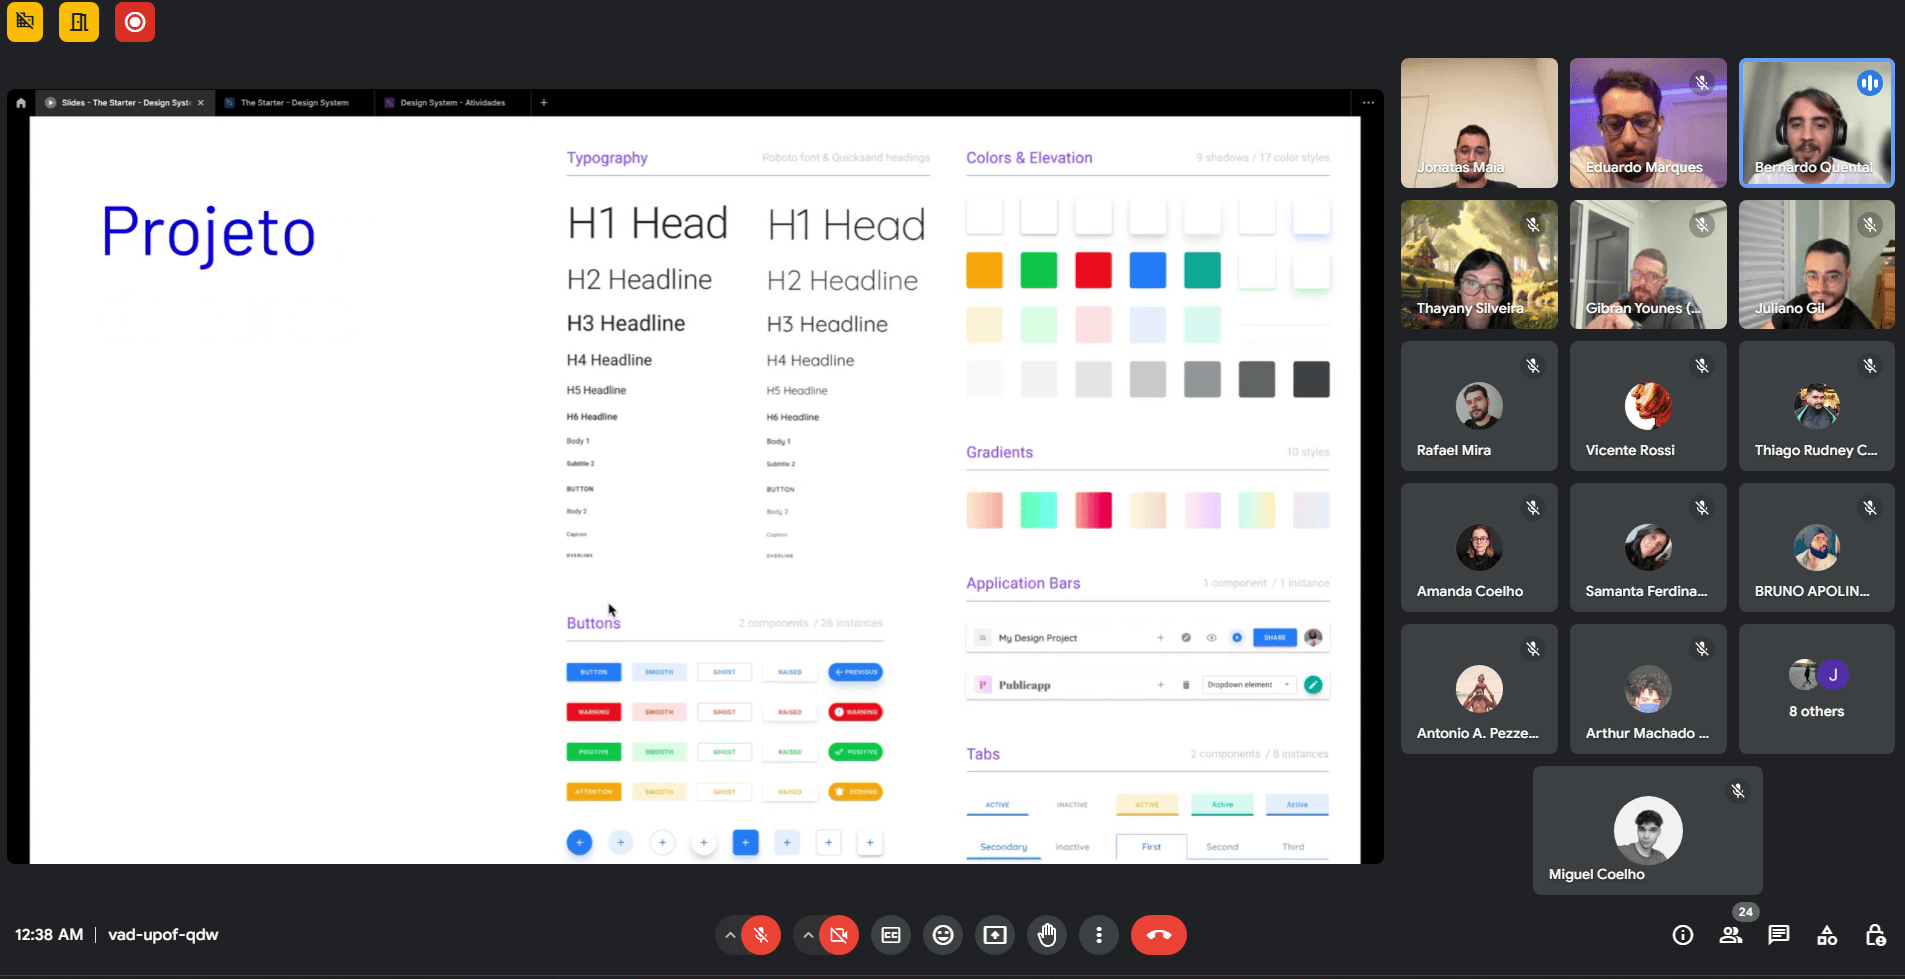Click the meeting code vad-upof-qdw
Image resolution: width=1905 pixels, height=979 pixels.
point(163,935)
